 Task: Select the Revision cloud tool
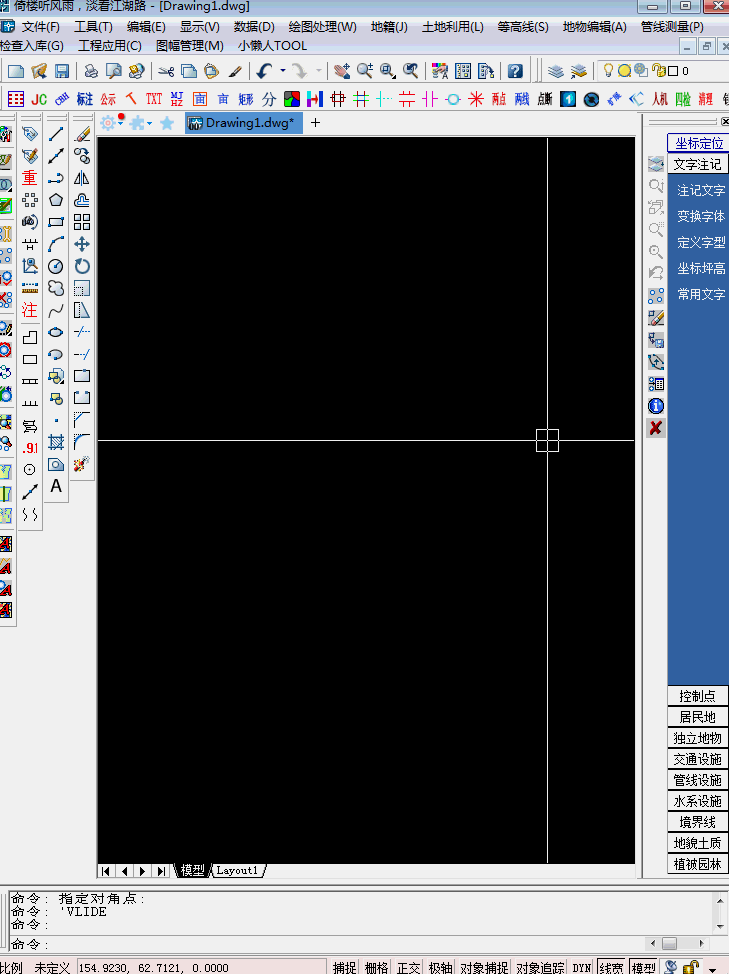point(56,288)
